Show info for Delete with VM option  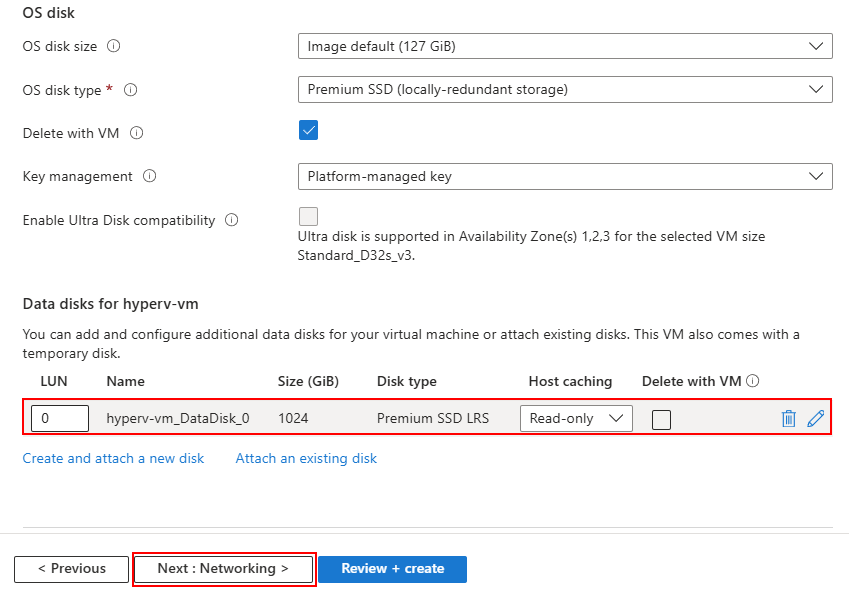[x=136, y=133]
